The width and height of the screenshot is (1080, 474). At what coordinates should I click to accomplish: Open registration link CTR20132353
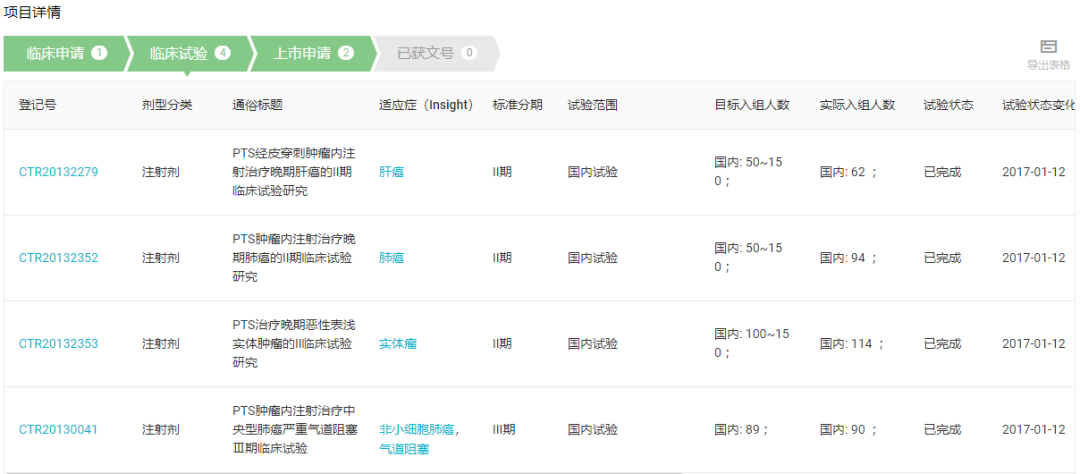pos(58,344)
